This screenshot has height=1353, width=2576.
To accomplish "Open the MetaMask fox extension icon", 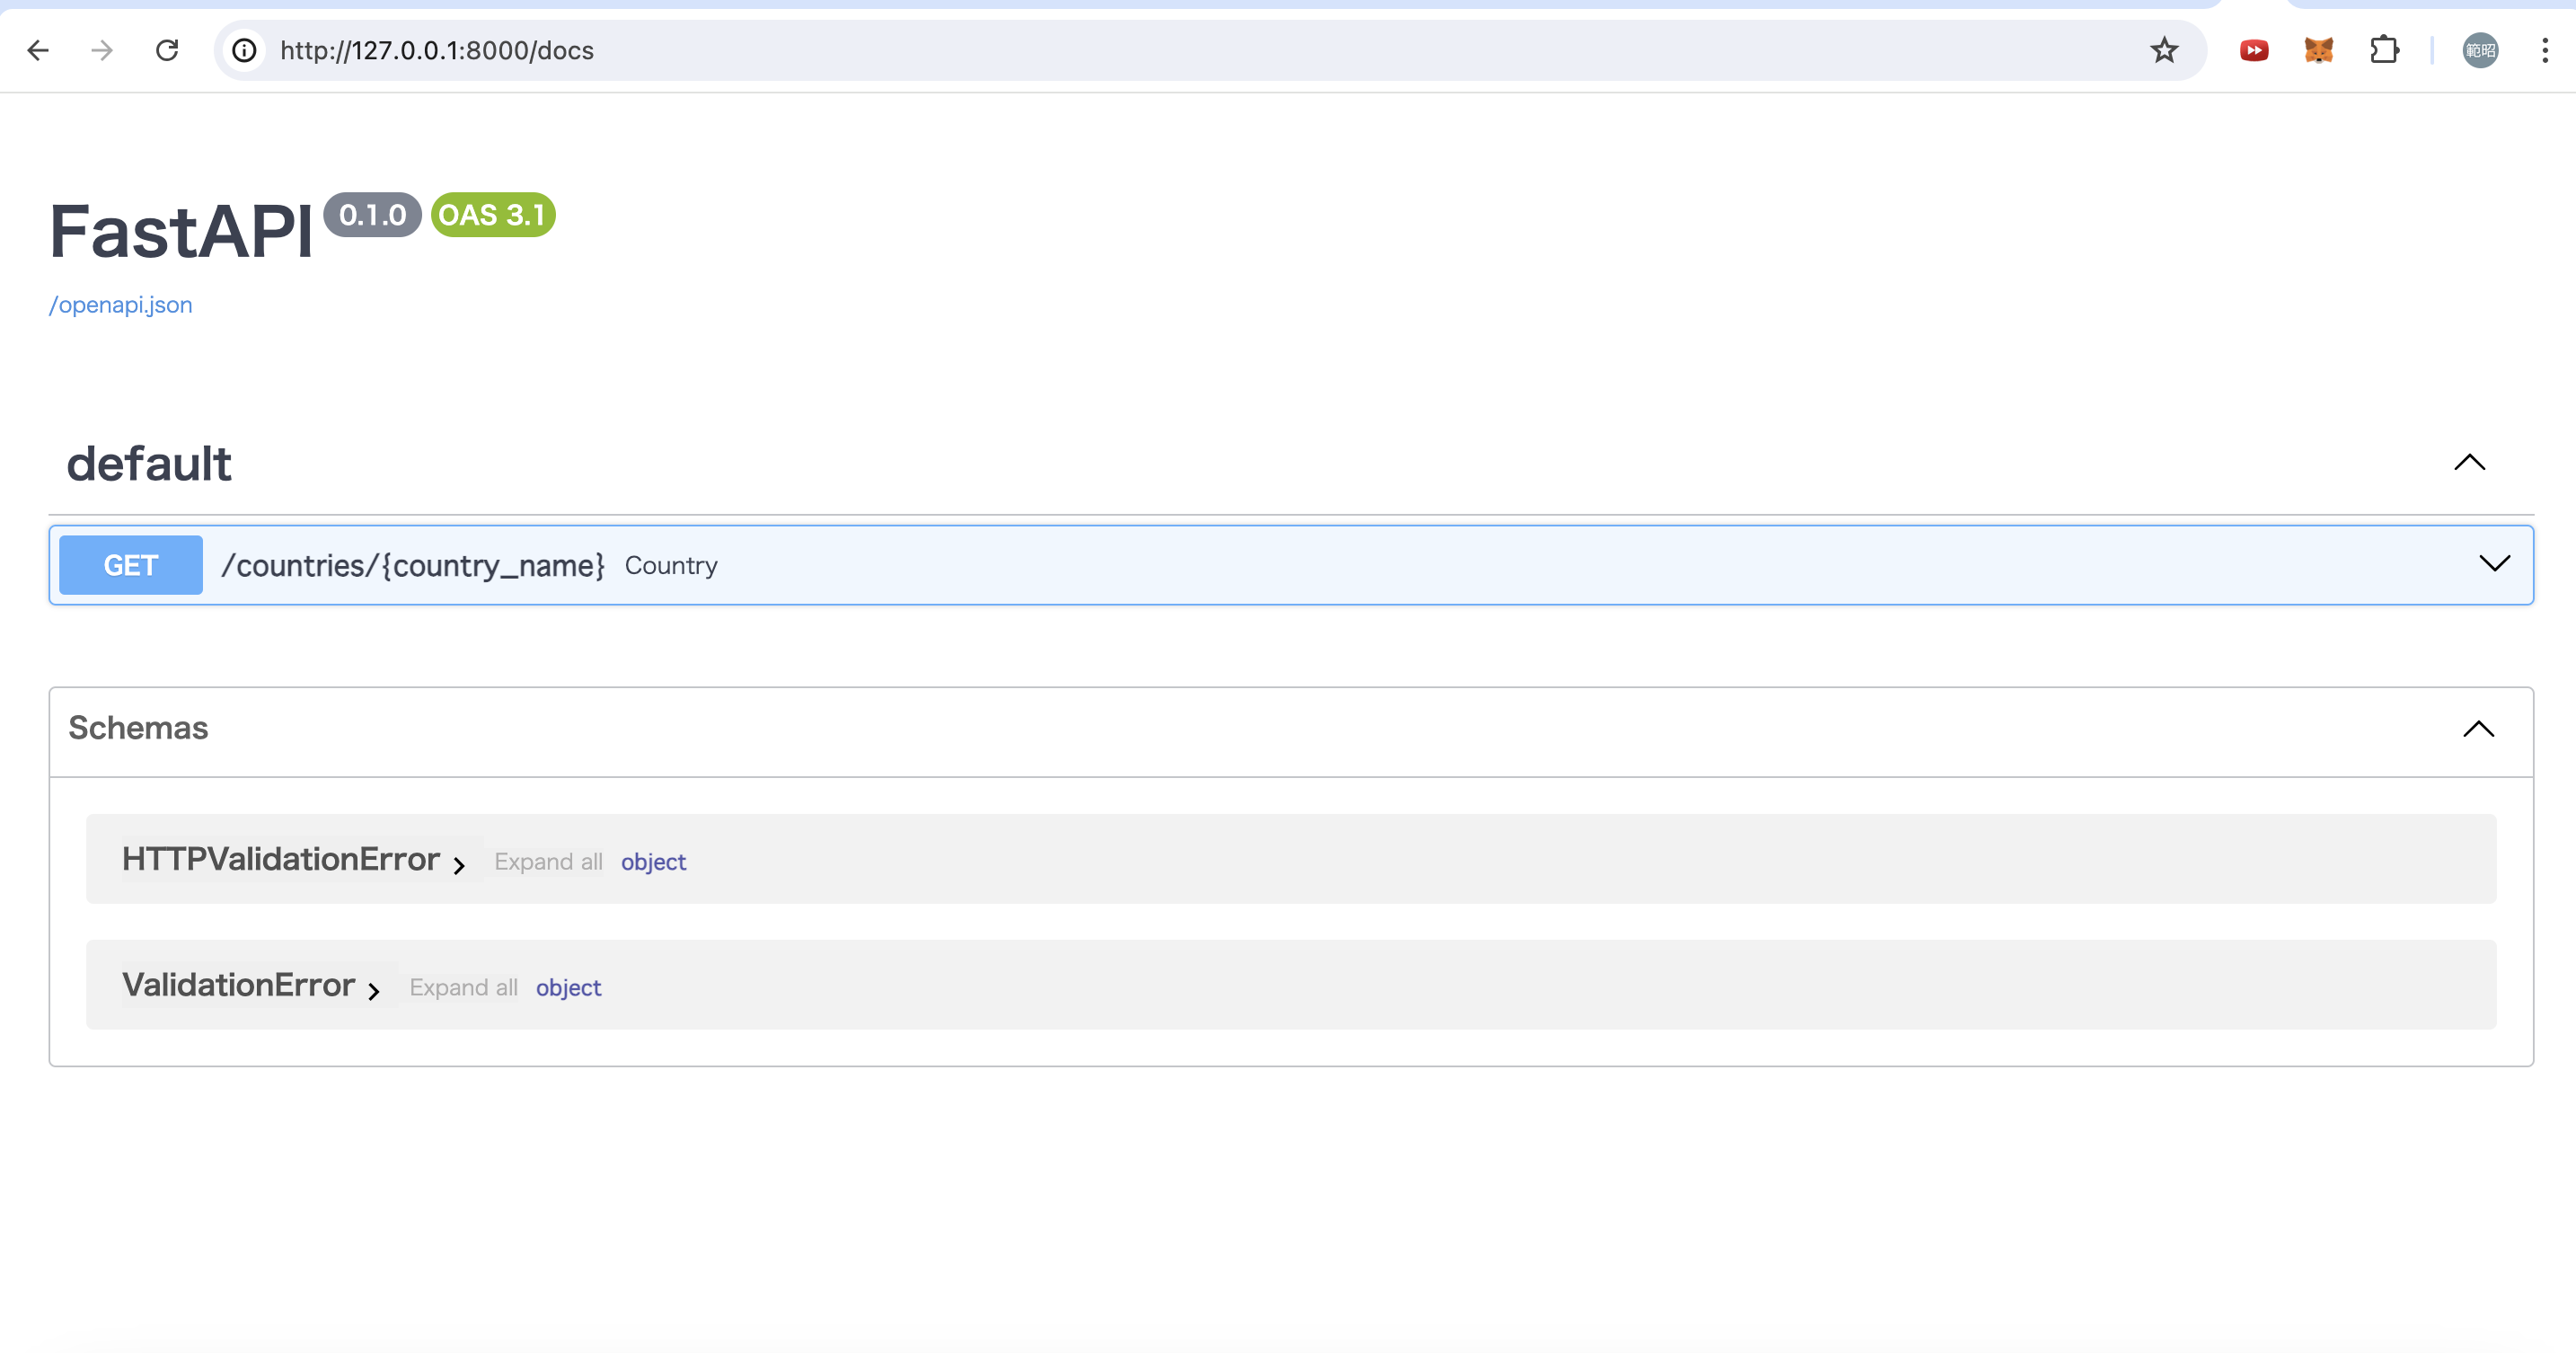I will 2319,50.
